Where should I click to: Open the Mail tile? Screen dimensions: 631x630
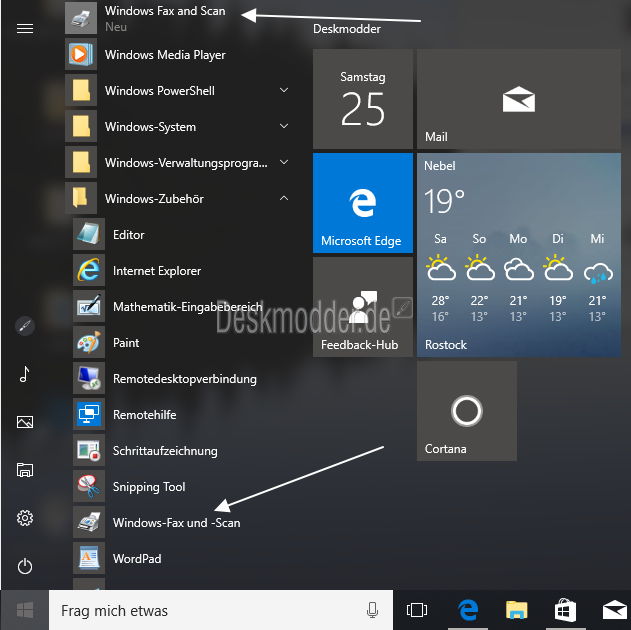[x=519, y=99]
